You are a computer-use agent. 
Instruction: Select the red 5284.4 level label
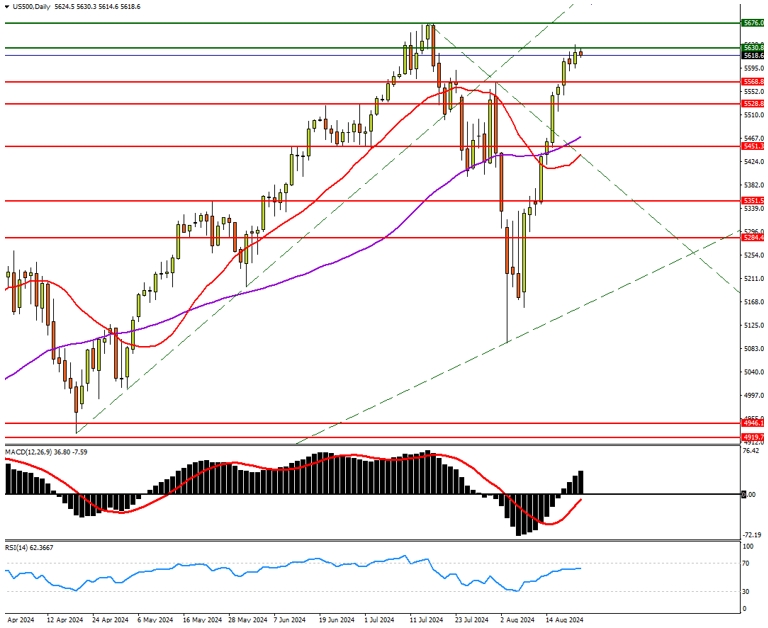[753, 238]
